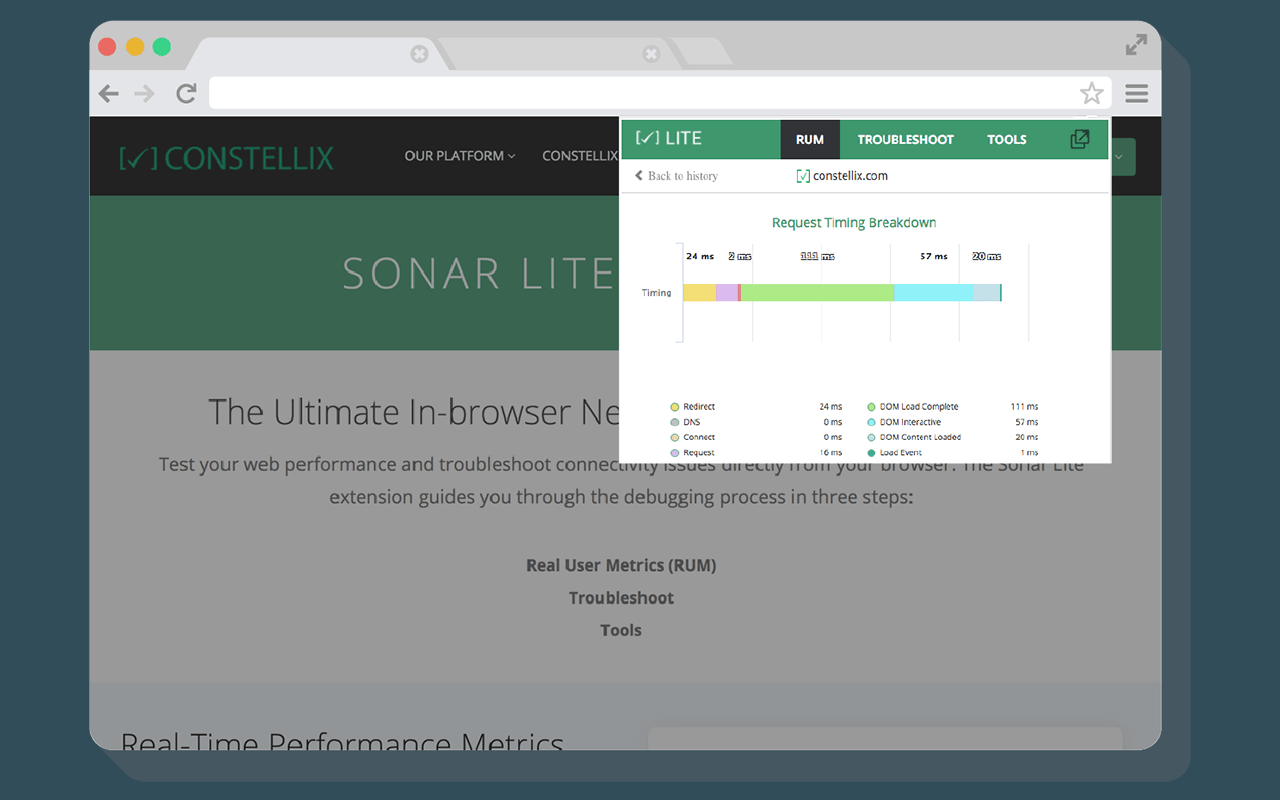Close the first browser tab

(420, 54)
